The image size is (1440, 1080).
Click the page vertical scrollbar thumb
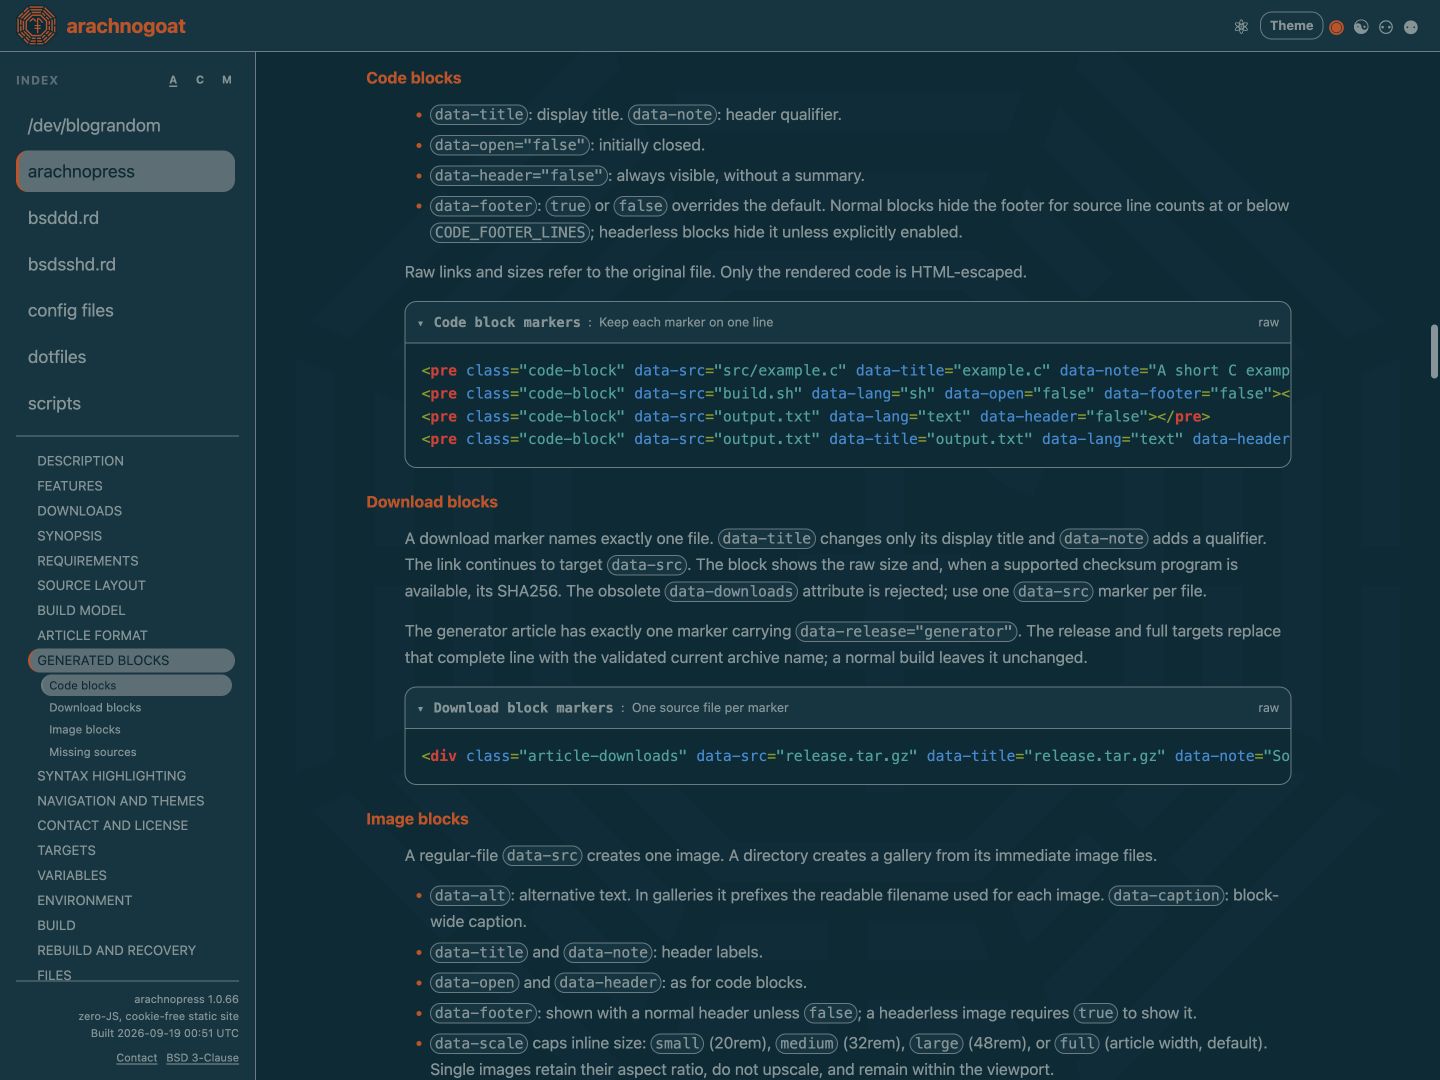pyautogui.click(x=1434, y=352)
